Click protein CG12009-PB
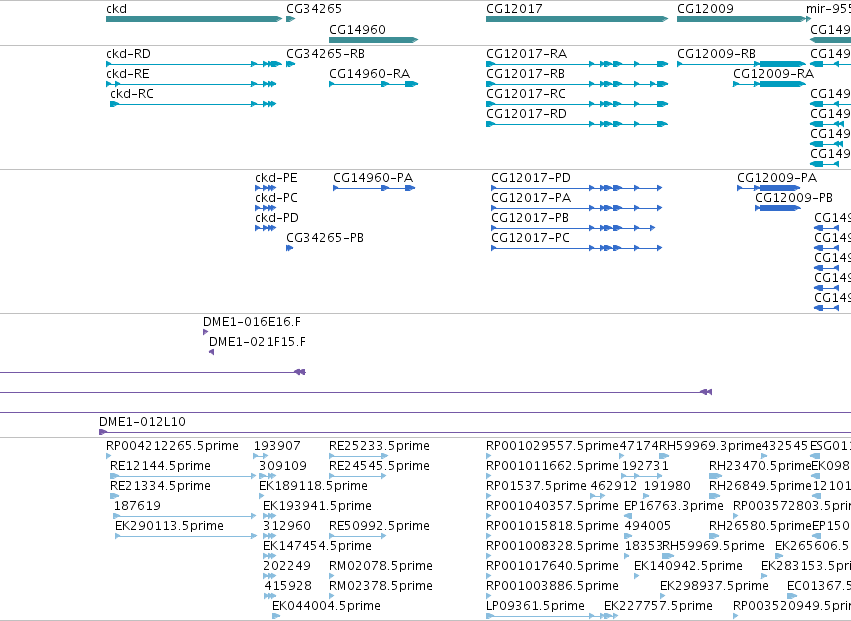The image size is (851, 621). coord(778,208)
